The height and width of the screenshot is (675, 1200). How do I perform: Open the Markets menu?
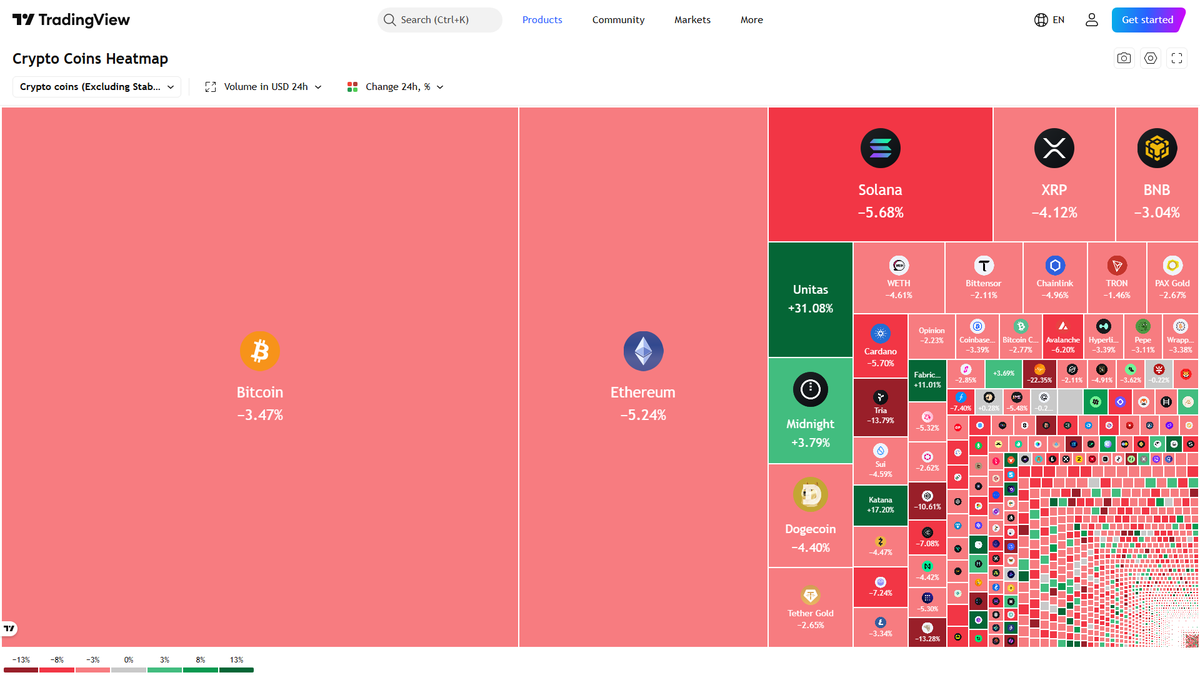pos(692,20)
